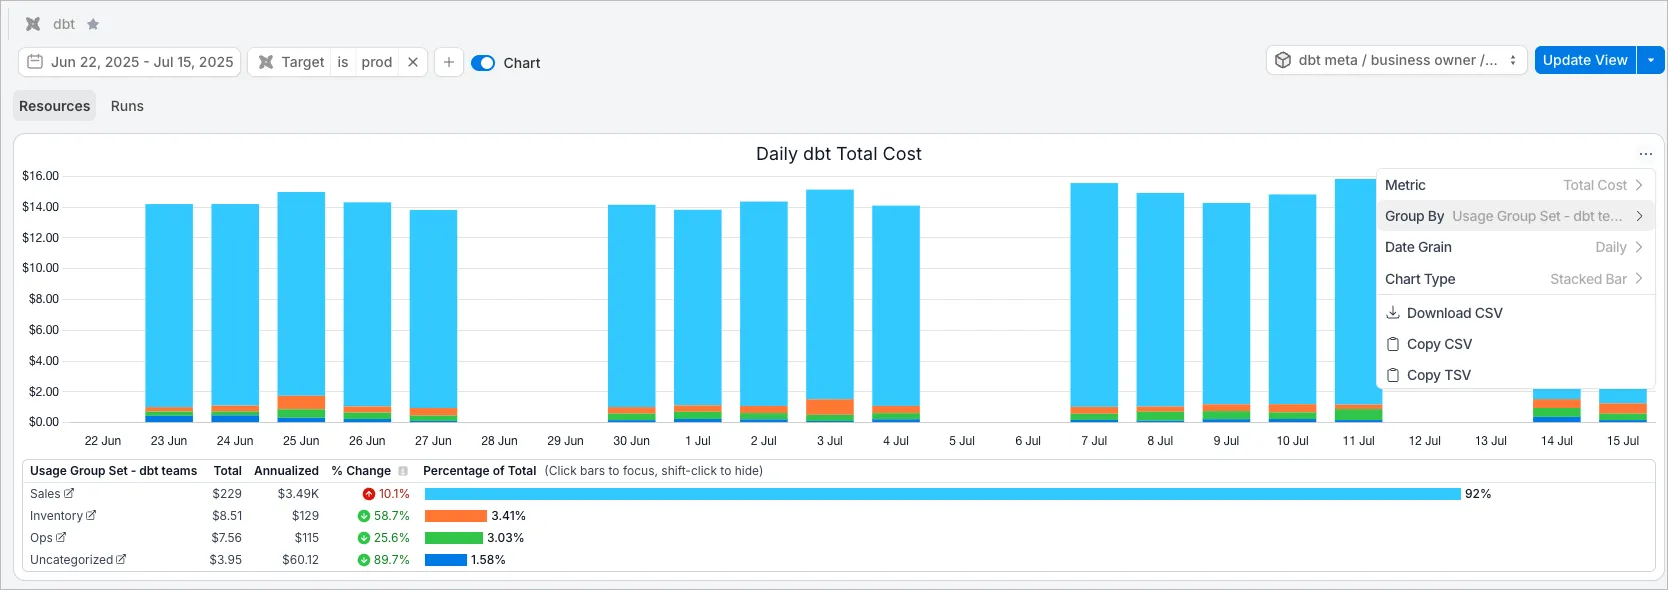1668x590 pixels.
Task: Toggle the Chart switch off
Action: [x=483, y=63]
